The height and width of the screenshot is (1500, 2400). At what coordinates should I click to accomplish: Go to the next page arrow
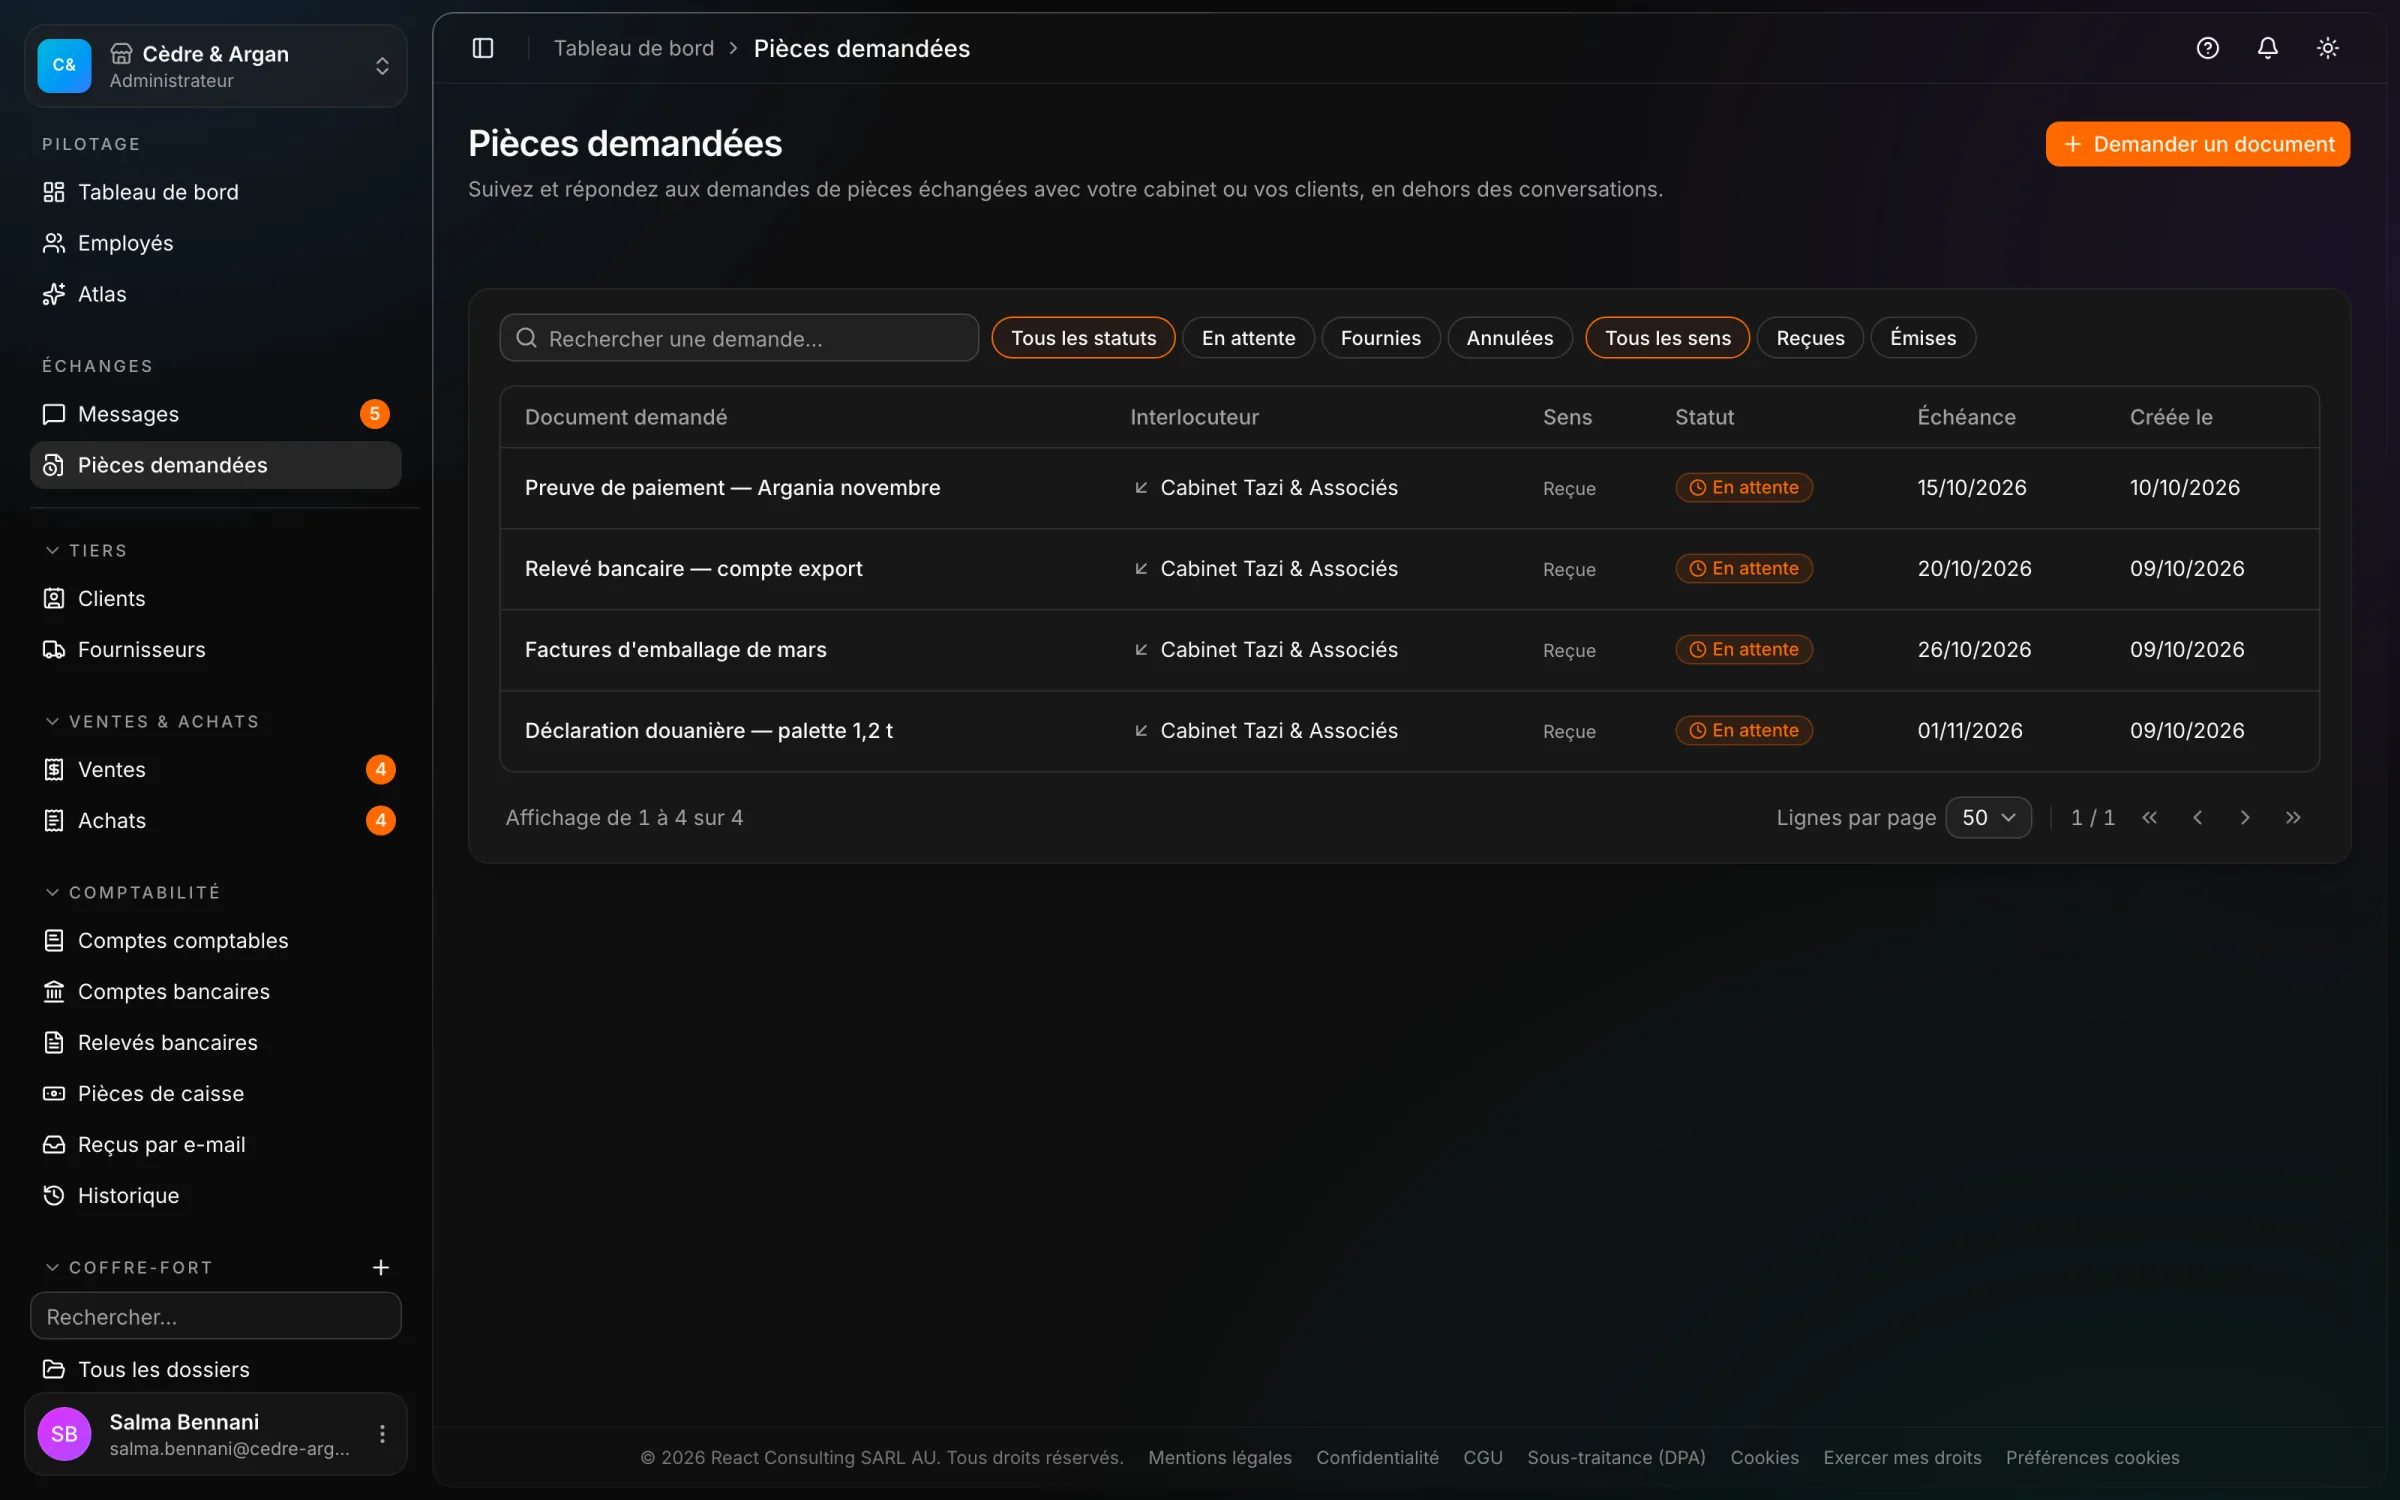(x=2245, y=817)
